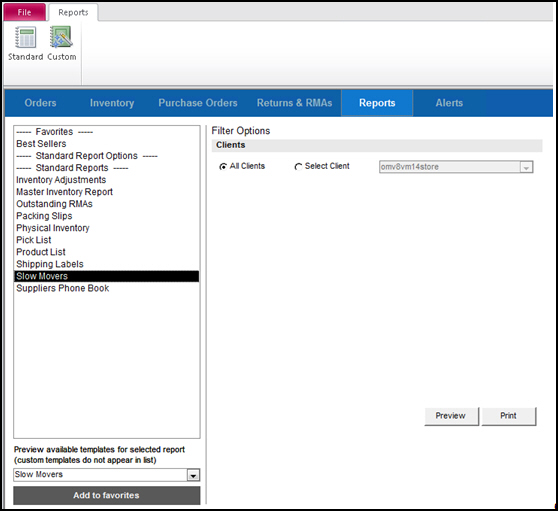Open the Standard reports icon
Viewport: 558px width, 511px height.
pyautogui.click(x=25, y=43)
